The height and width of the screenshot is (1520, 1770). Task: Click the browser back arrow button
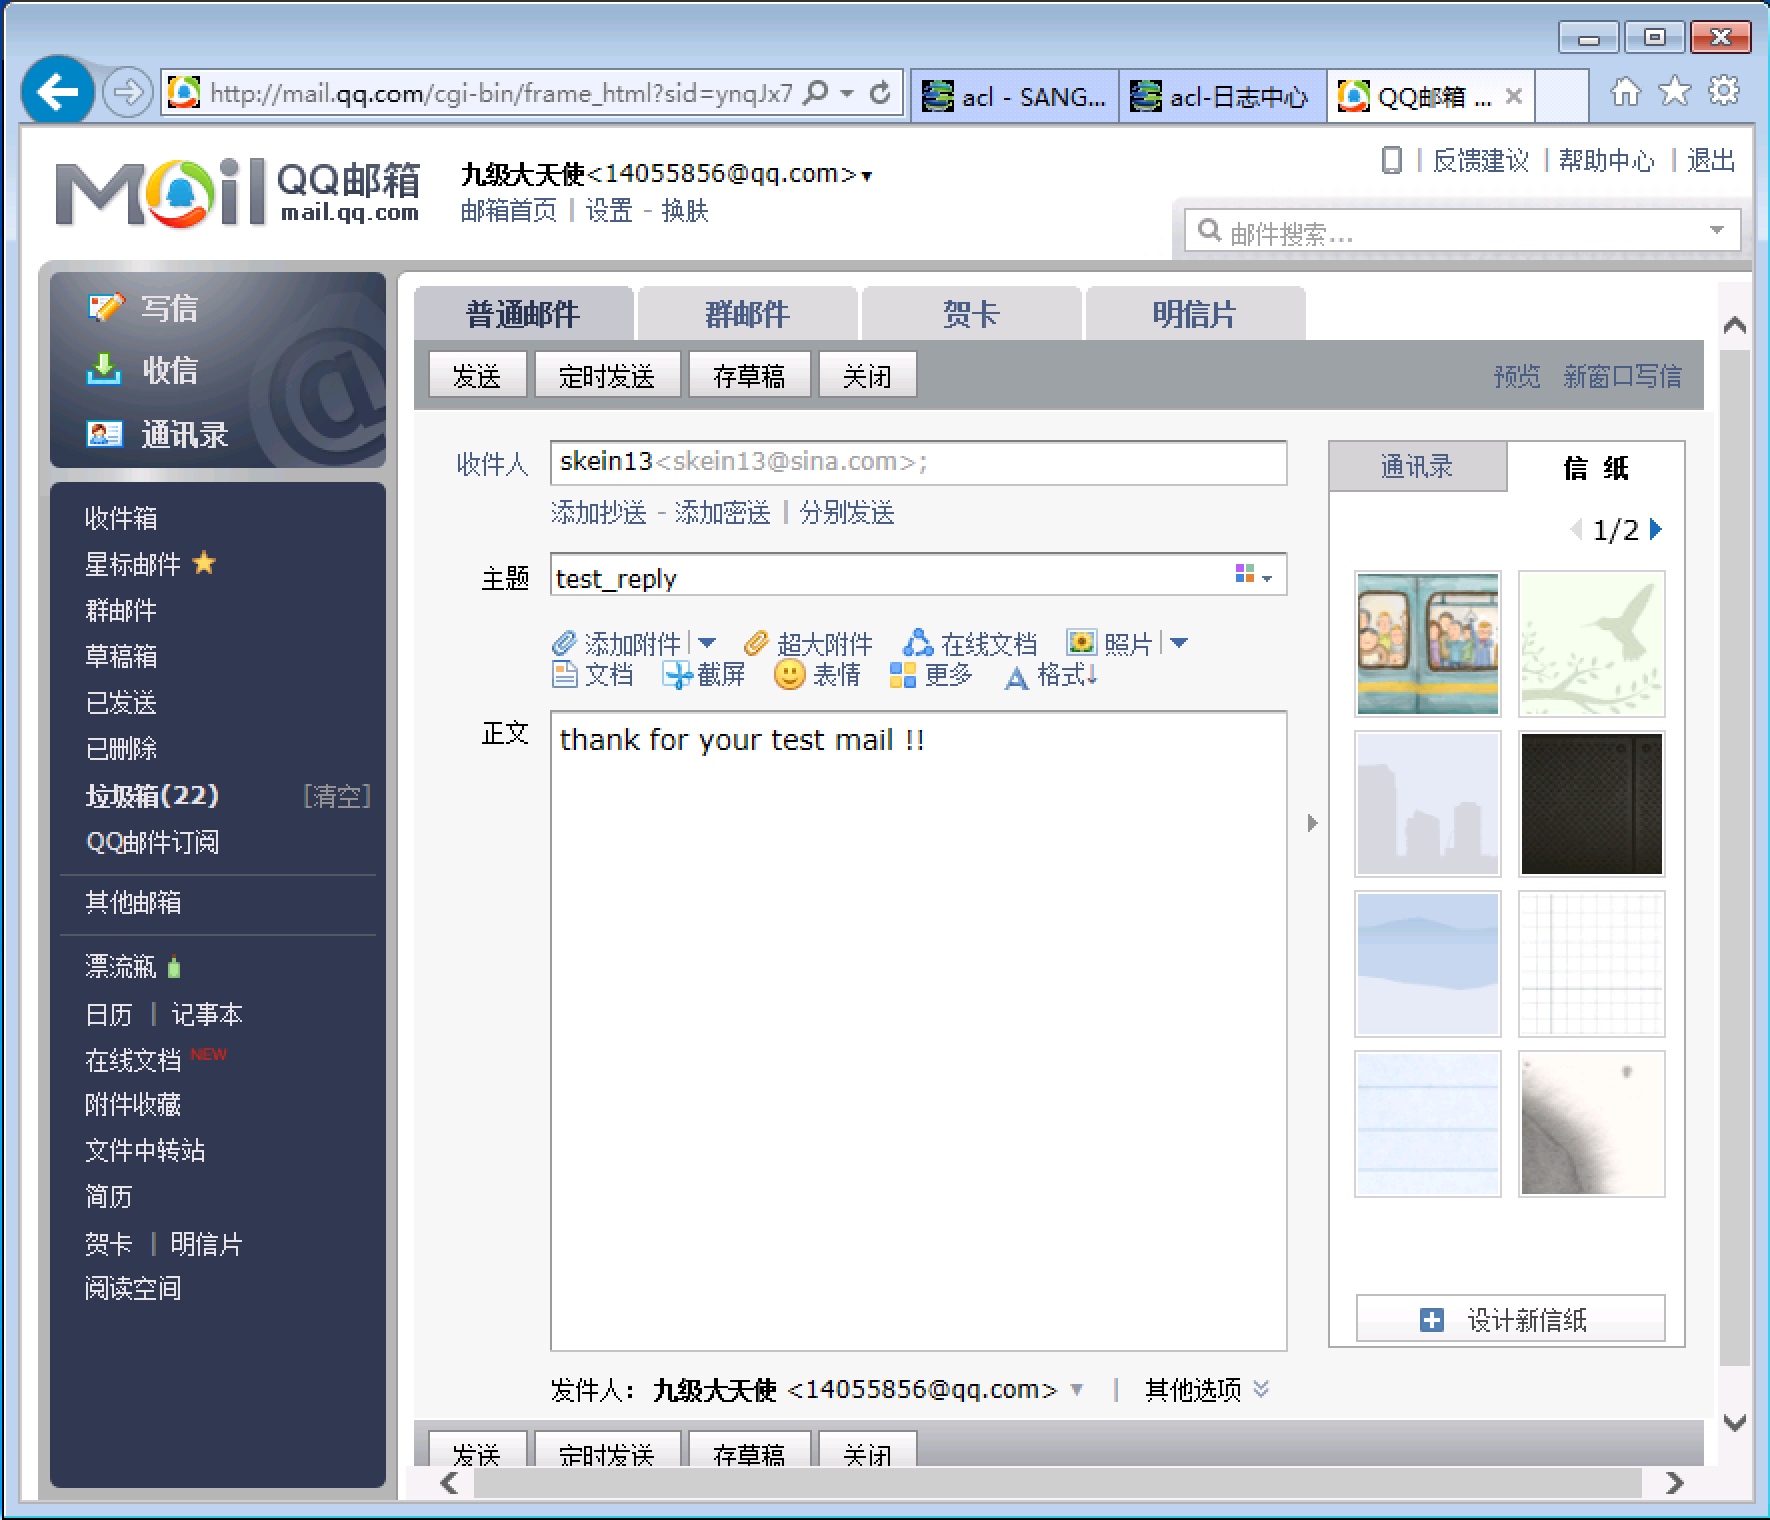(x=57, y=92)
